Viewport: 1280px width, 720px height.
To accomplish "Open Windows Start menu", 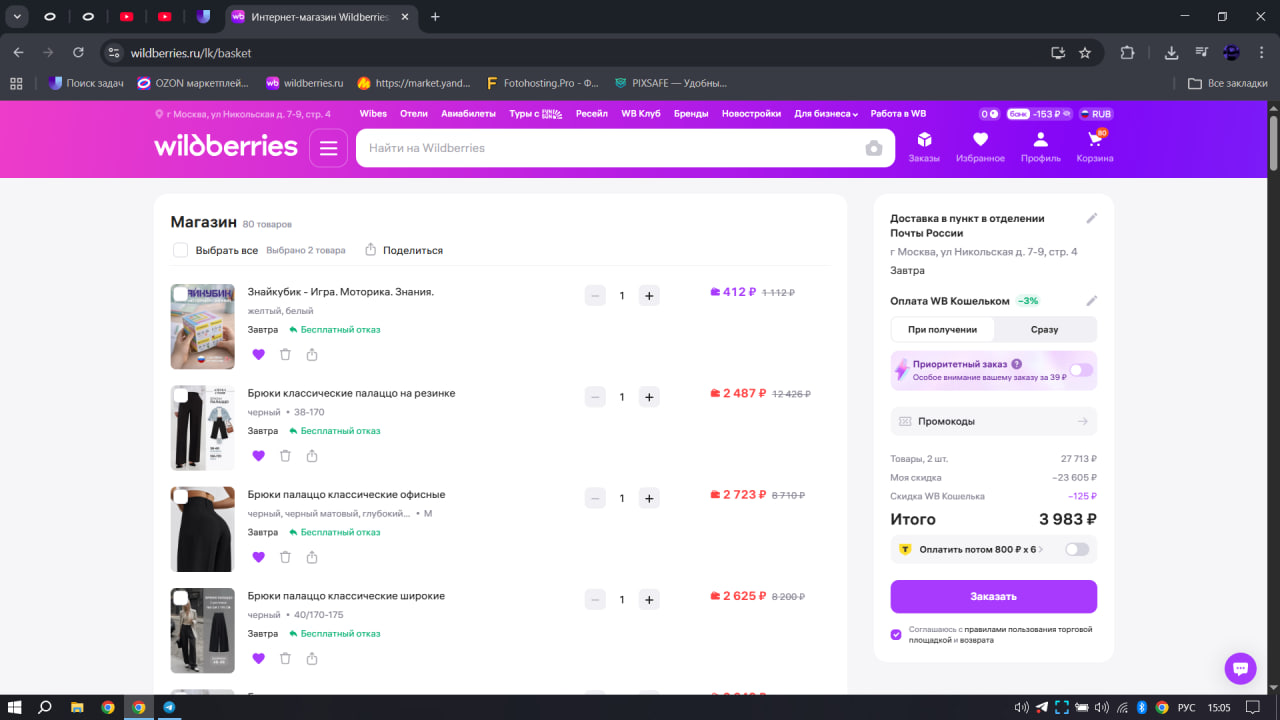I will pos(15,707).
